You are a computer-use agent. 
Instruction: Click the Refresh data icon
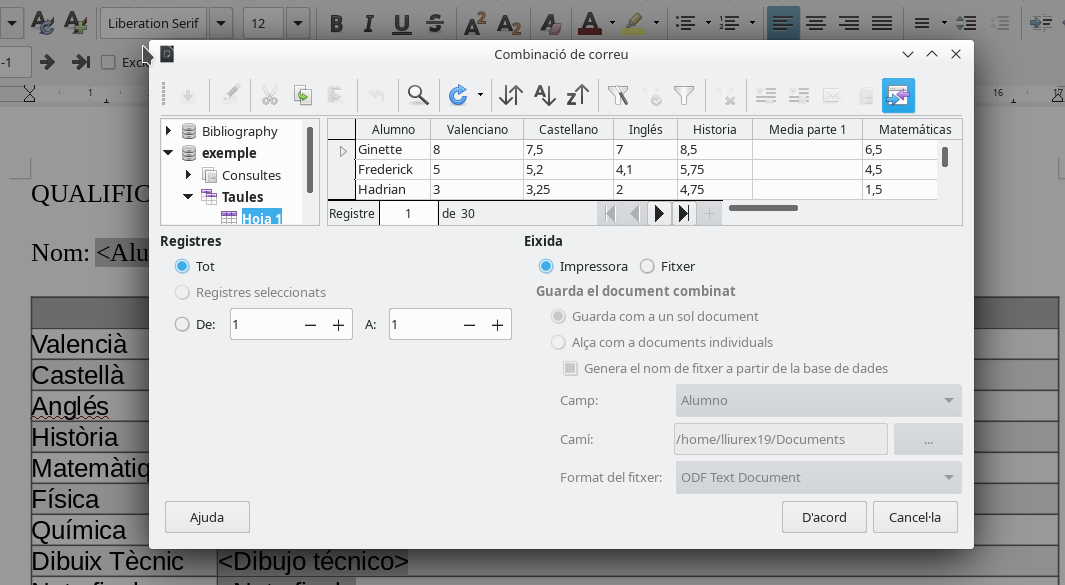coord(458,96)
